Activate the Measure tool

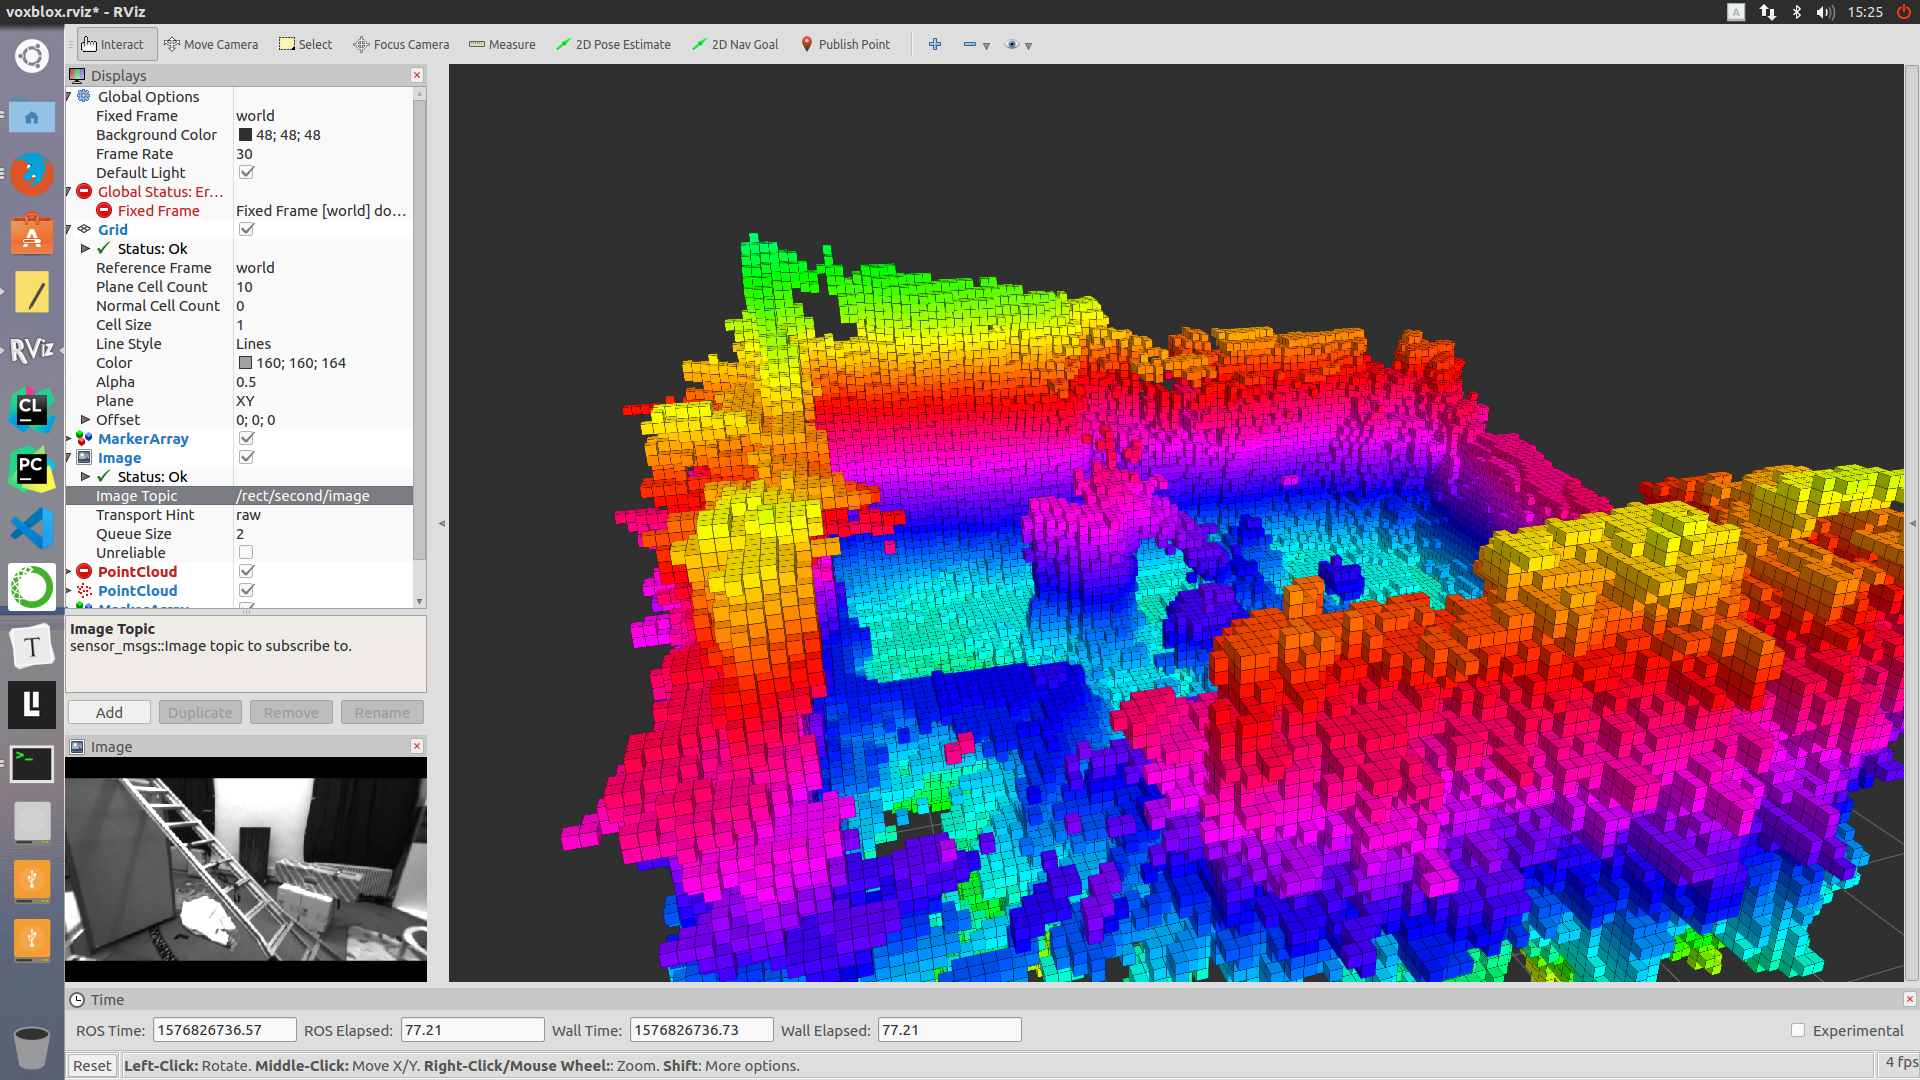[x=502, y=44]
